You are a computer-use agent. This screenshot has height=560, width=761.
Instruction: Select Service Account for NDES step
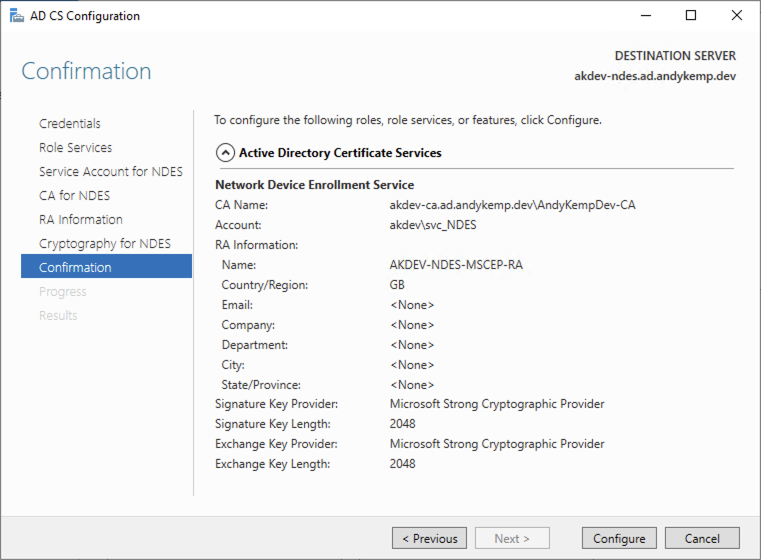111,172
